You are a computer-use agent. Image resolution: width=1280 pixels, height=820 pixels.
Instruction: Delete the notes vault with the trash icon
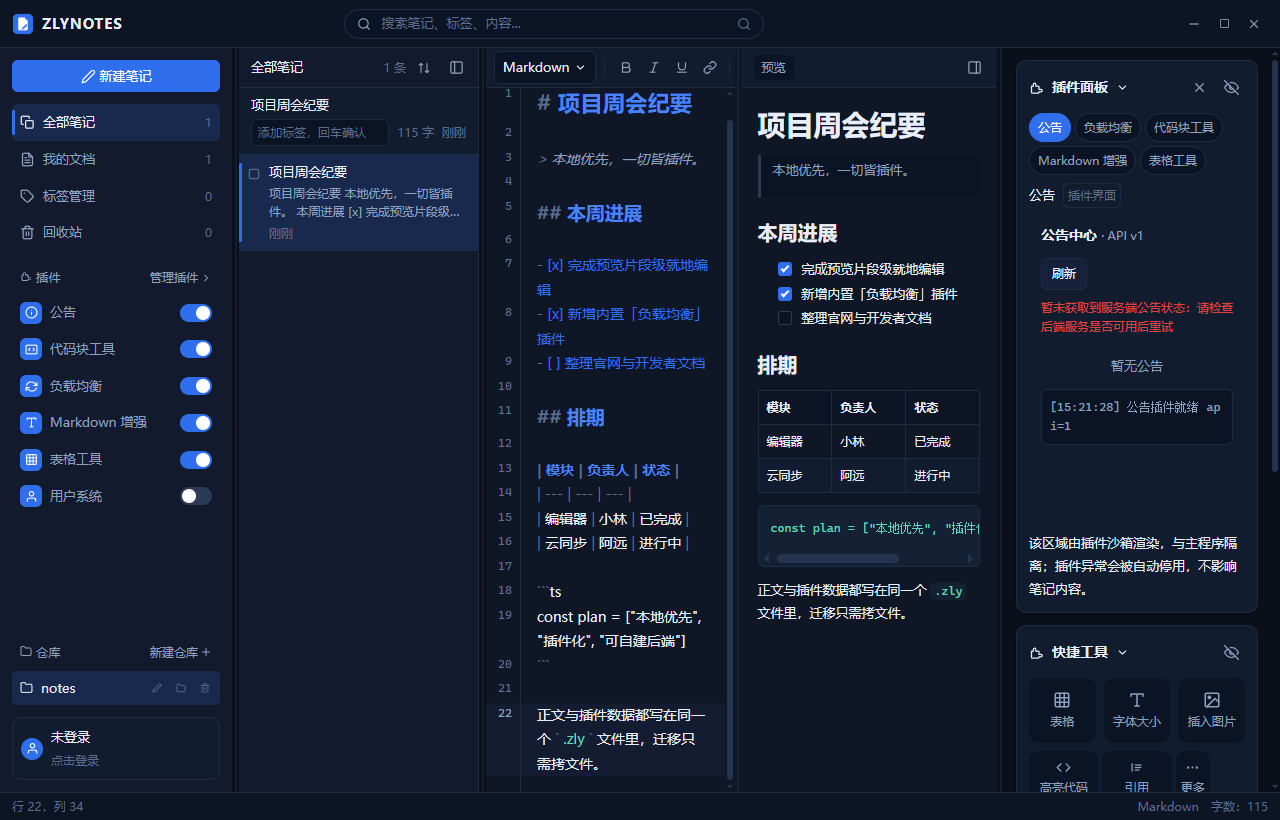[205, 688]
